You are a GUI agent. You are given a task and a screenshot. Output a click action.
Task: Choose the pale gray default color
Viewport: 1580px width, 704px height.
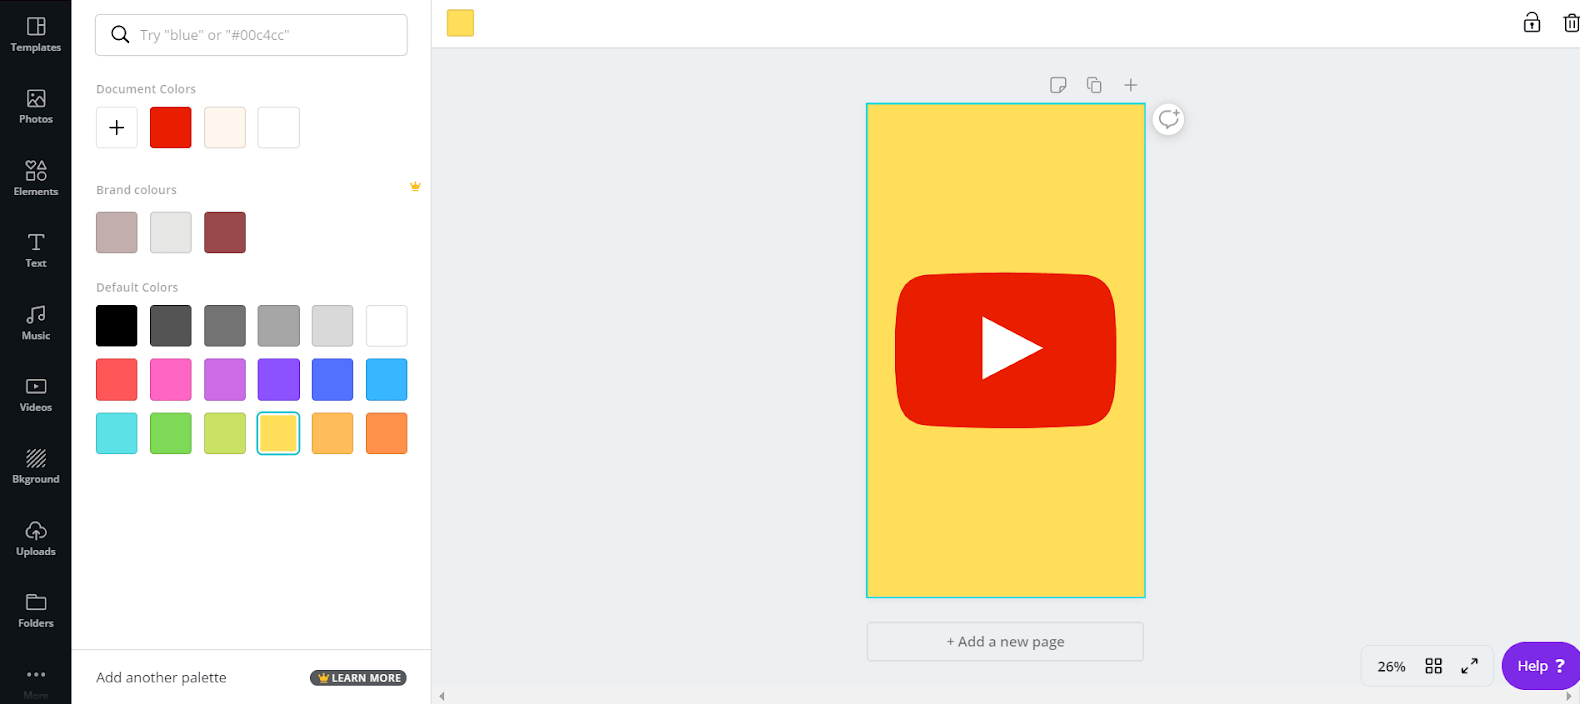333,326
